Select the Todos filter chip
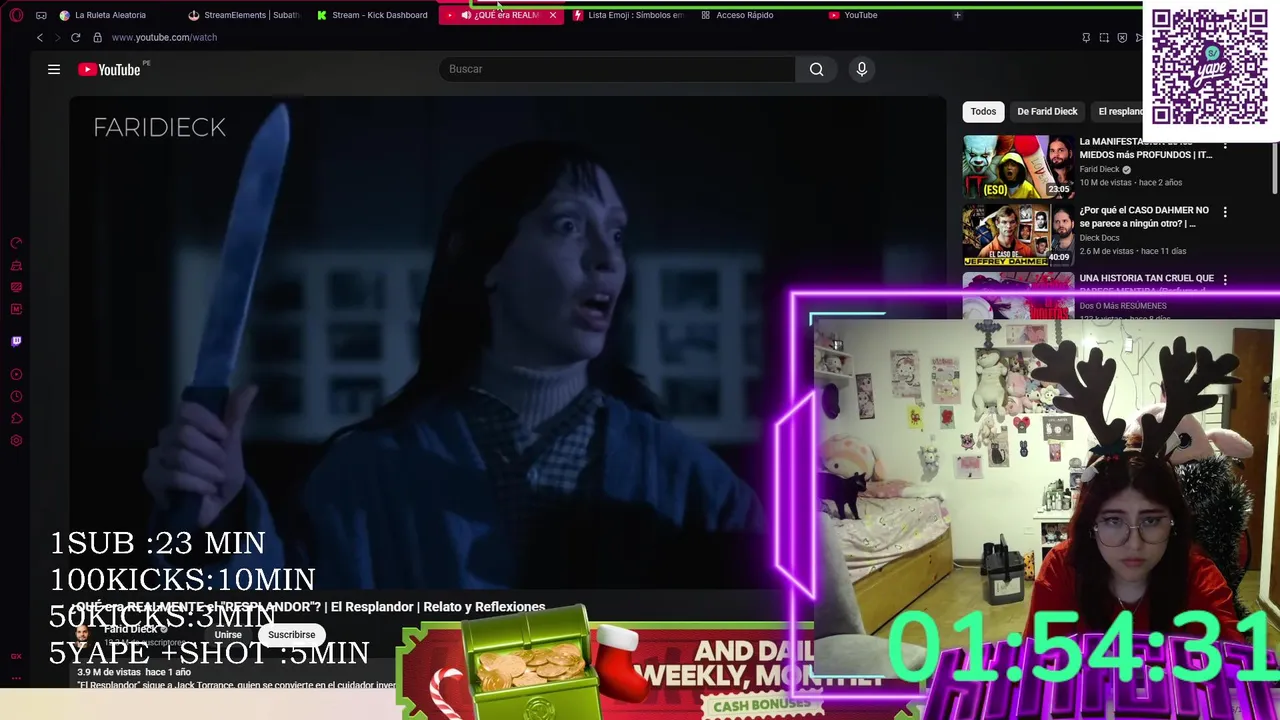This screenshot has height=720, width=1280. coord(983,111)
